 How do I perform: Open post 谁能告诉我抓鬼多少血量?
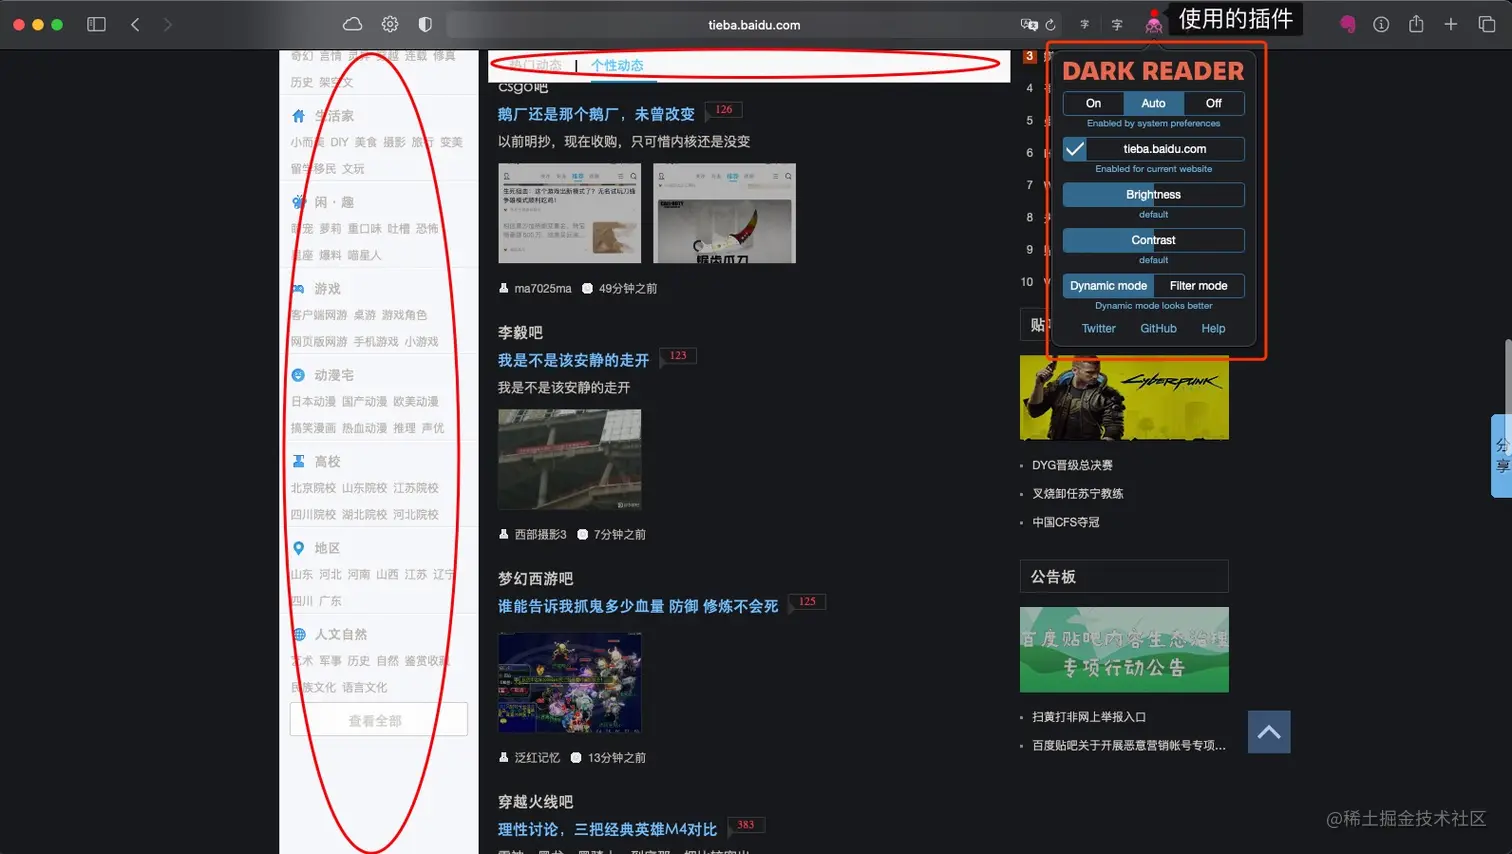tap(638, 606)
